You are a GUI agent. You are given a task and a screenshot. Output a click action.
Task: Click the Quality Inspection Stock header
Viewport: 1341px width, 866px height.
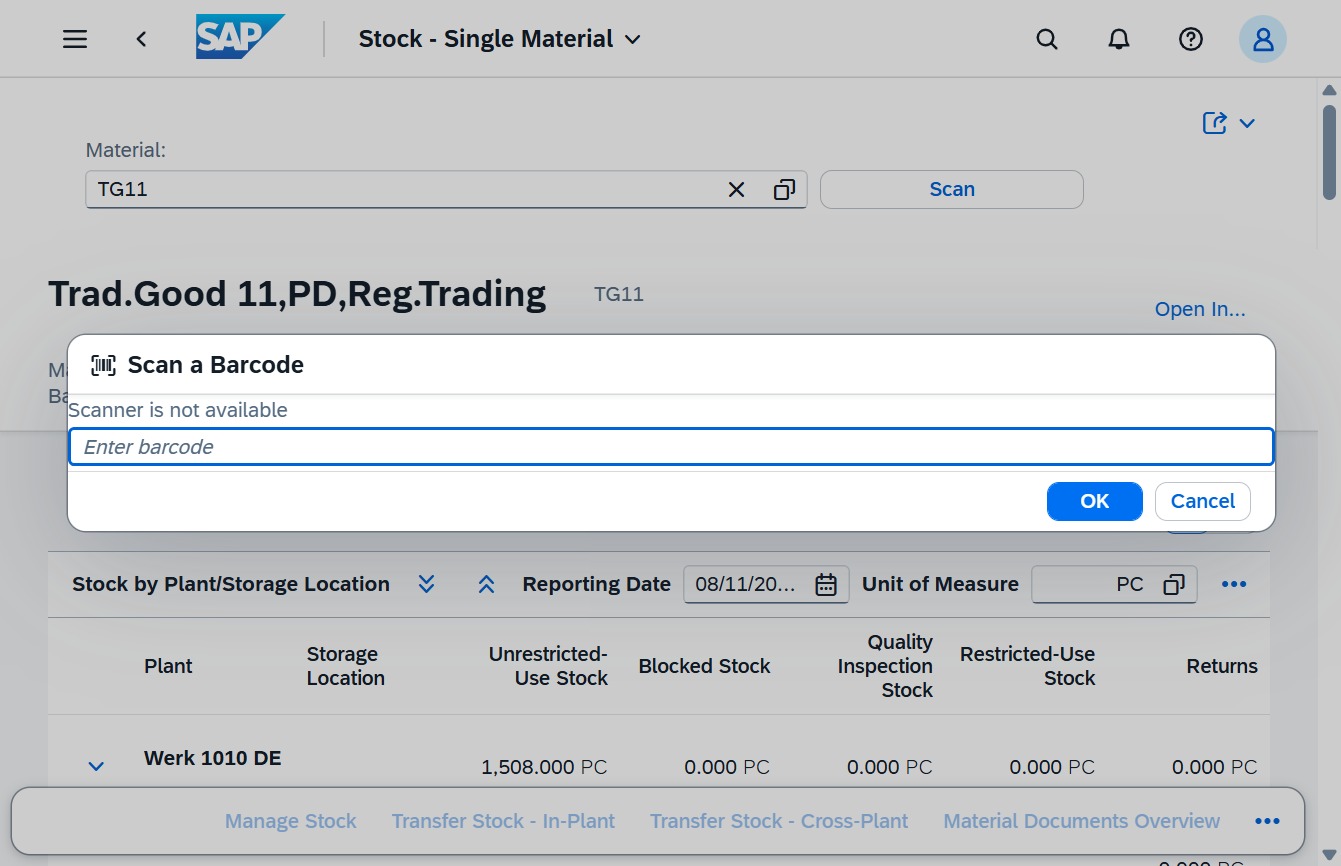coord(885,666)
